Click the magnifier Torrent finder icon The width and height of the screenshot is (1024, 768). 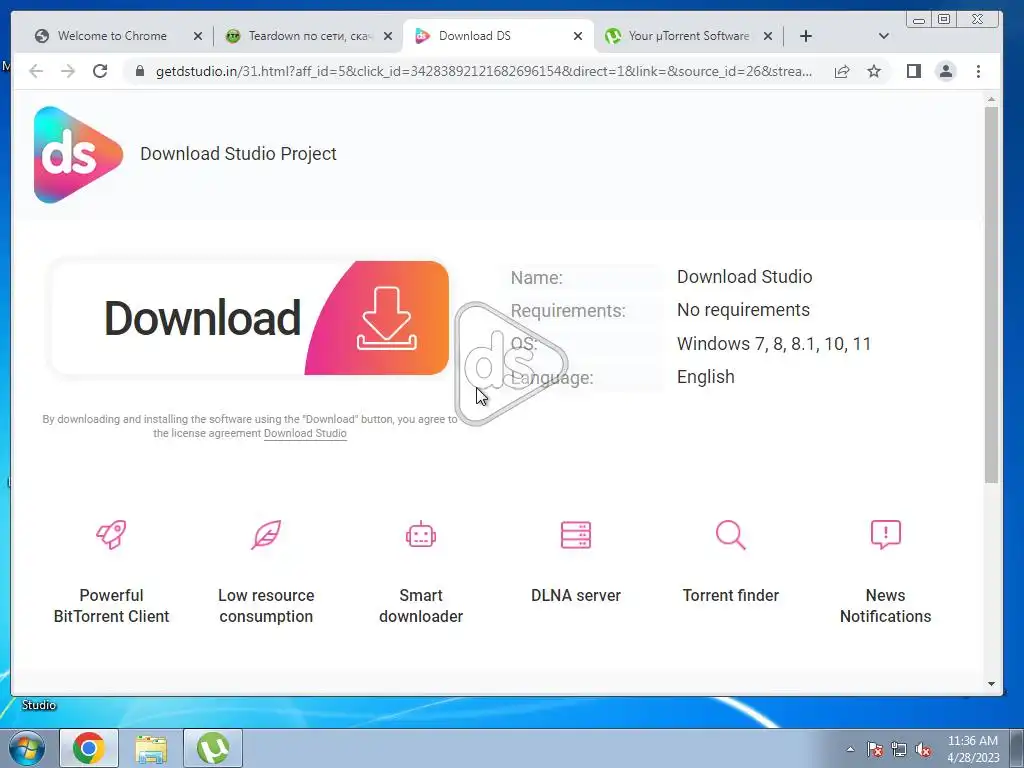click(731, 535)
